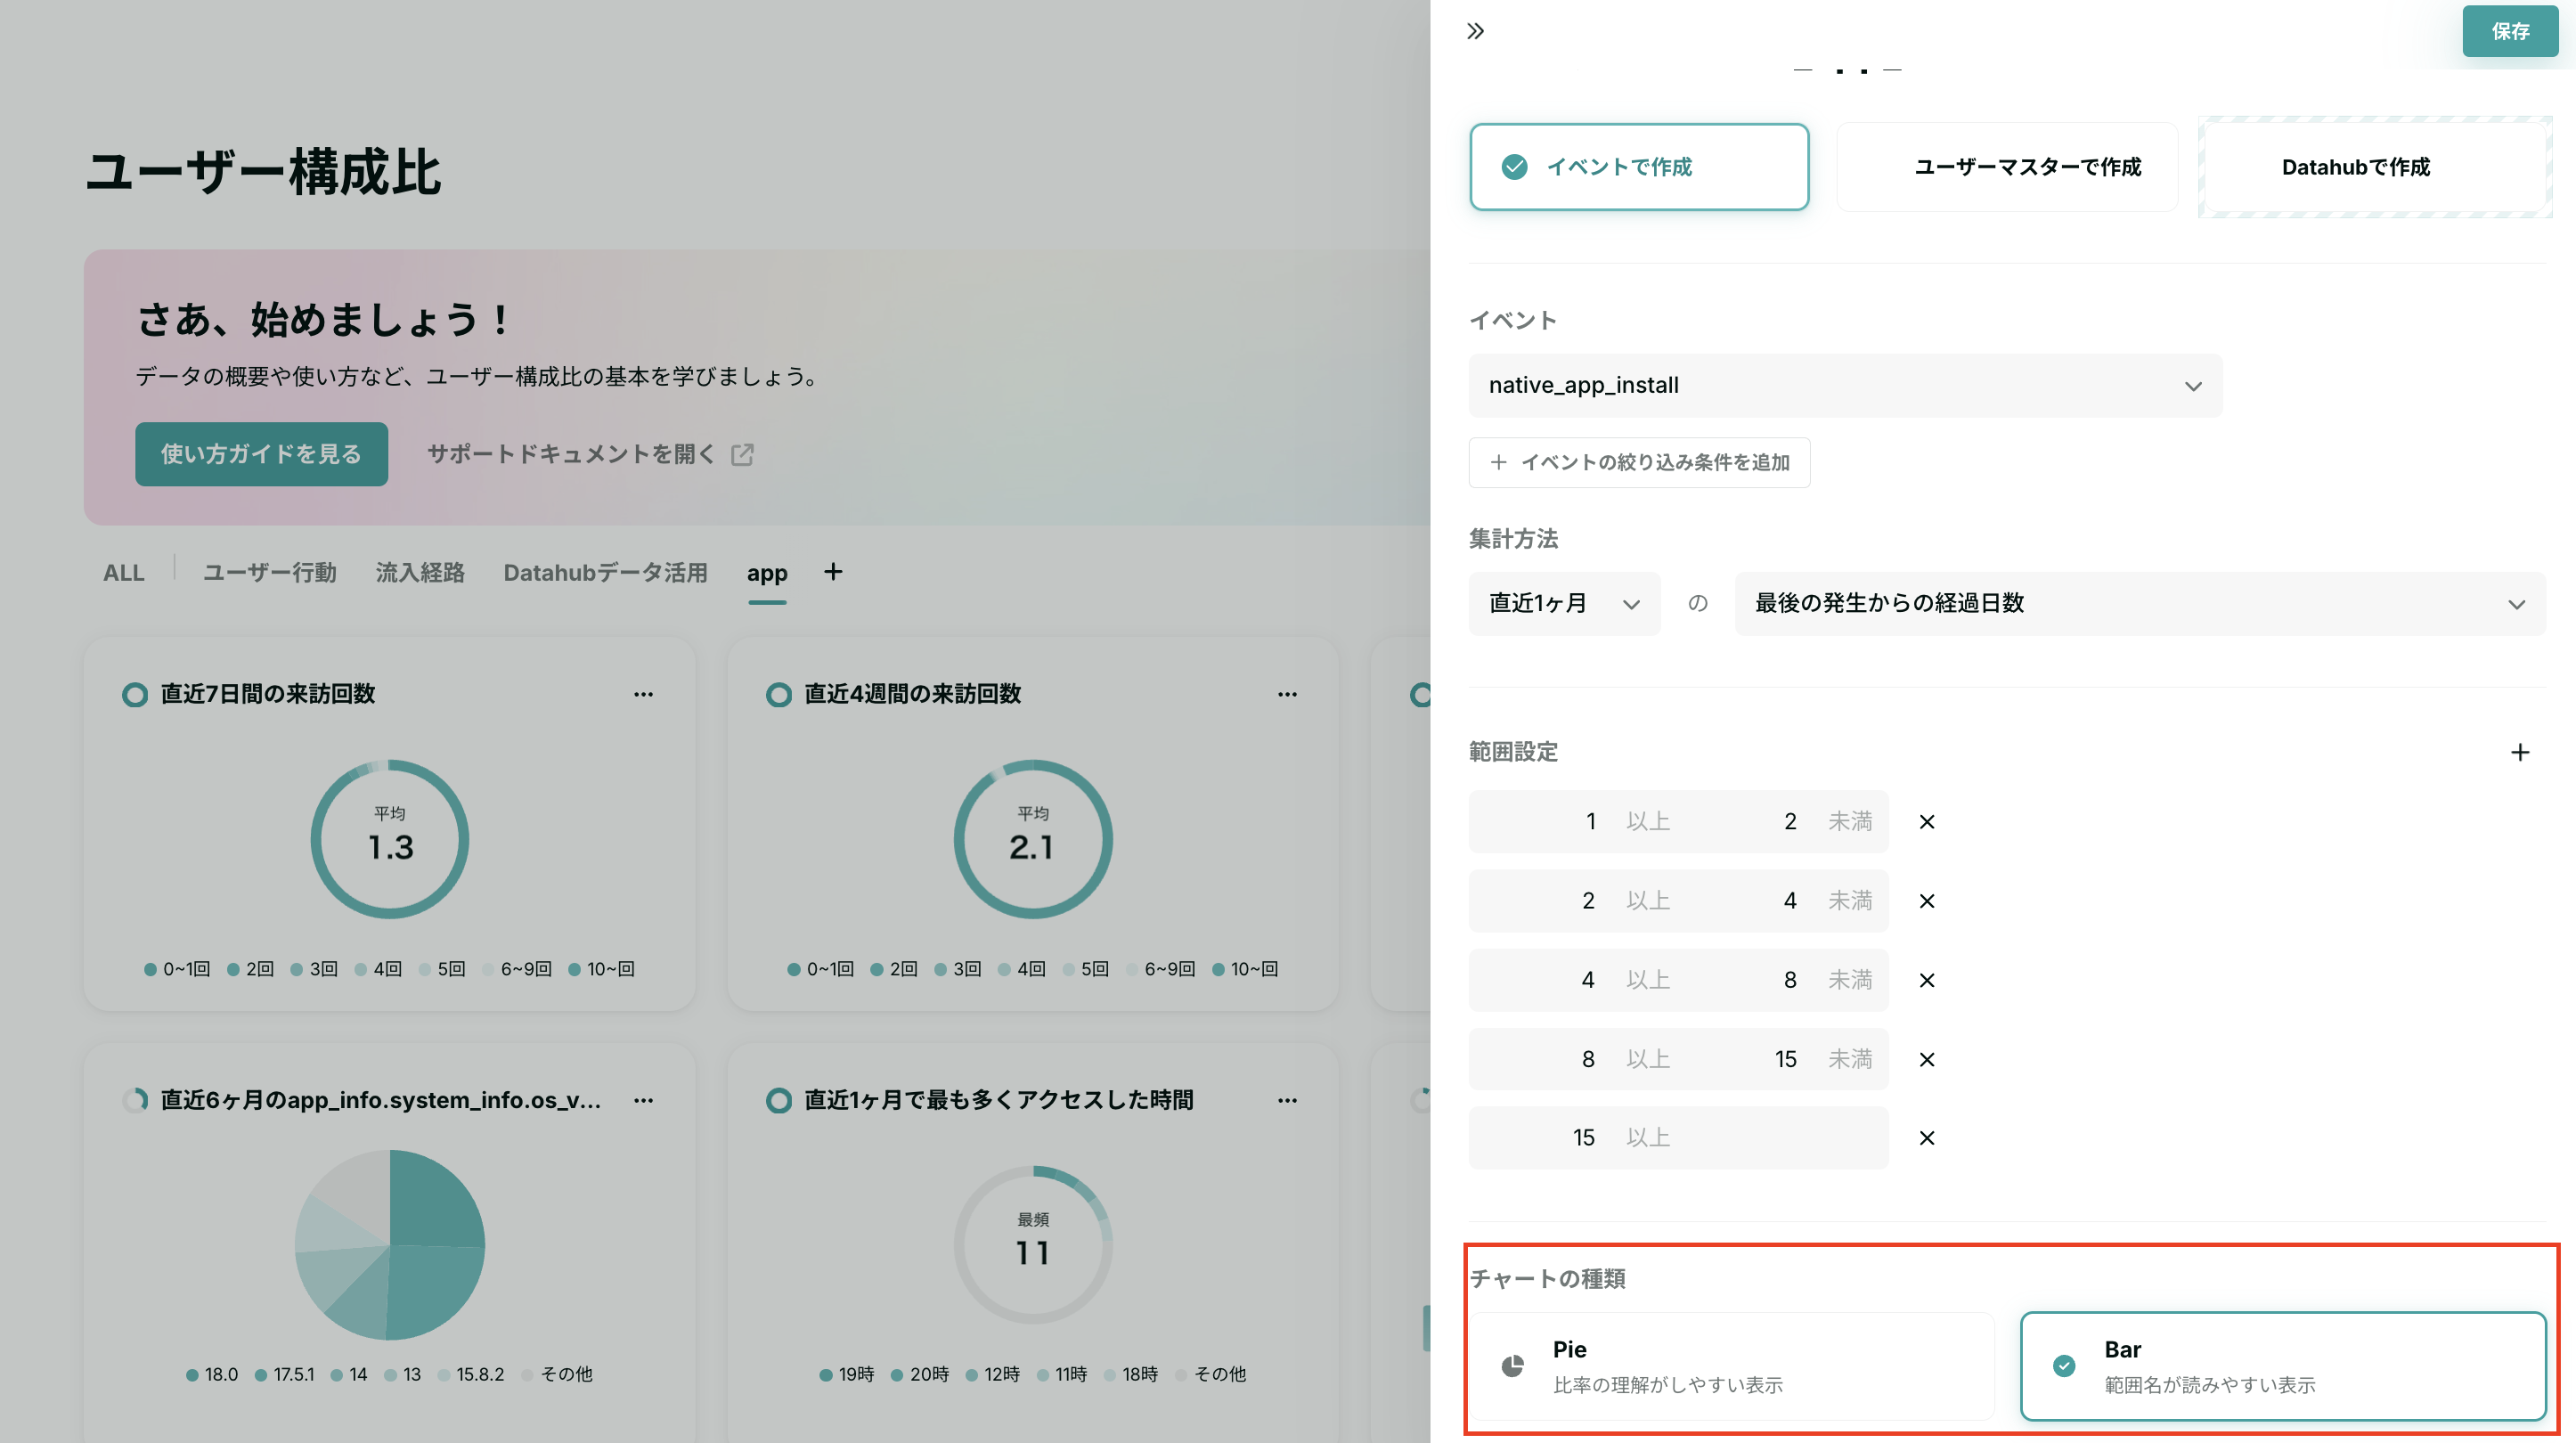Click the Pie chart icon
This screenshot has width=2576, height=1443.
tap(1512, 1366)
